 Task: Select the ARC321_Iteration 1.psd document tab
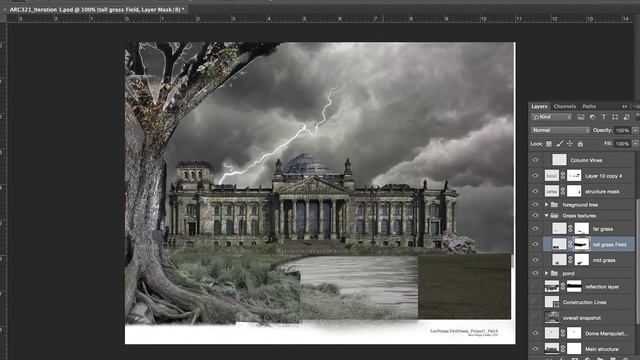(x=97, y=9)
